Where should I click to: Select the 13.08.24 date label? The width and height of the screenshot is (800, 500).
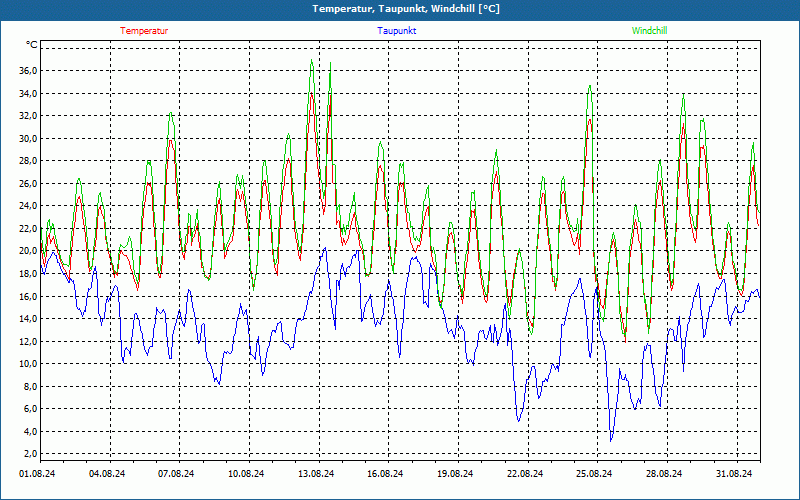tap(316, 473)
